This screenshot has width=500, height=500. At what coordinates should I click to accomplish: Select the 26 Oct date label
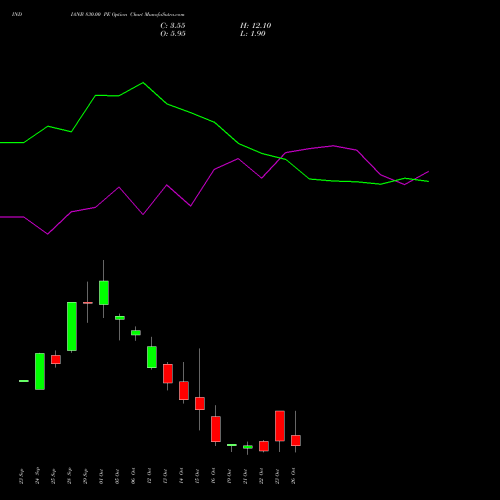coord(293,476)
